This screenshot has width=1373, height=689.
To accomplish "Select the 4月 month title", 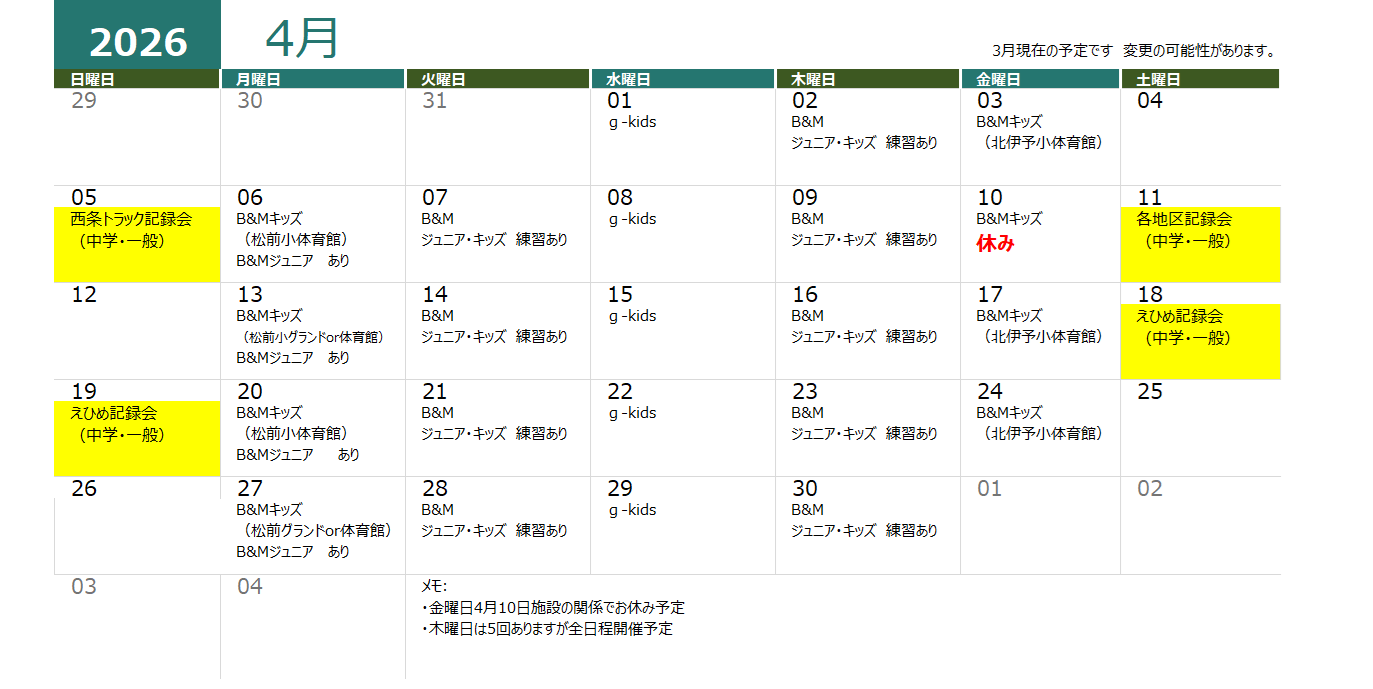I will click(x=302, y=39).
